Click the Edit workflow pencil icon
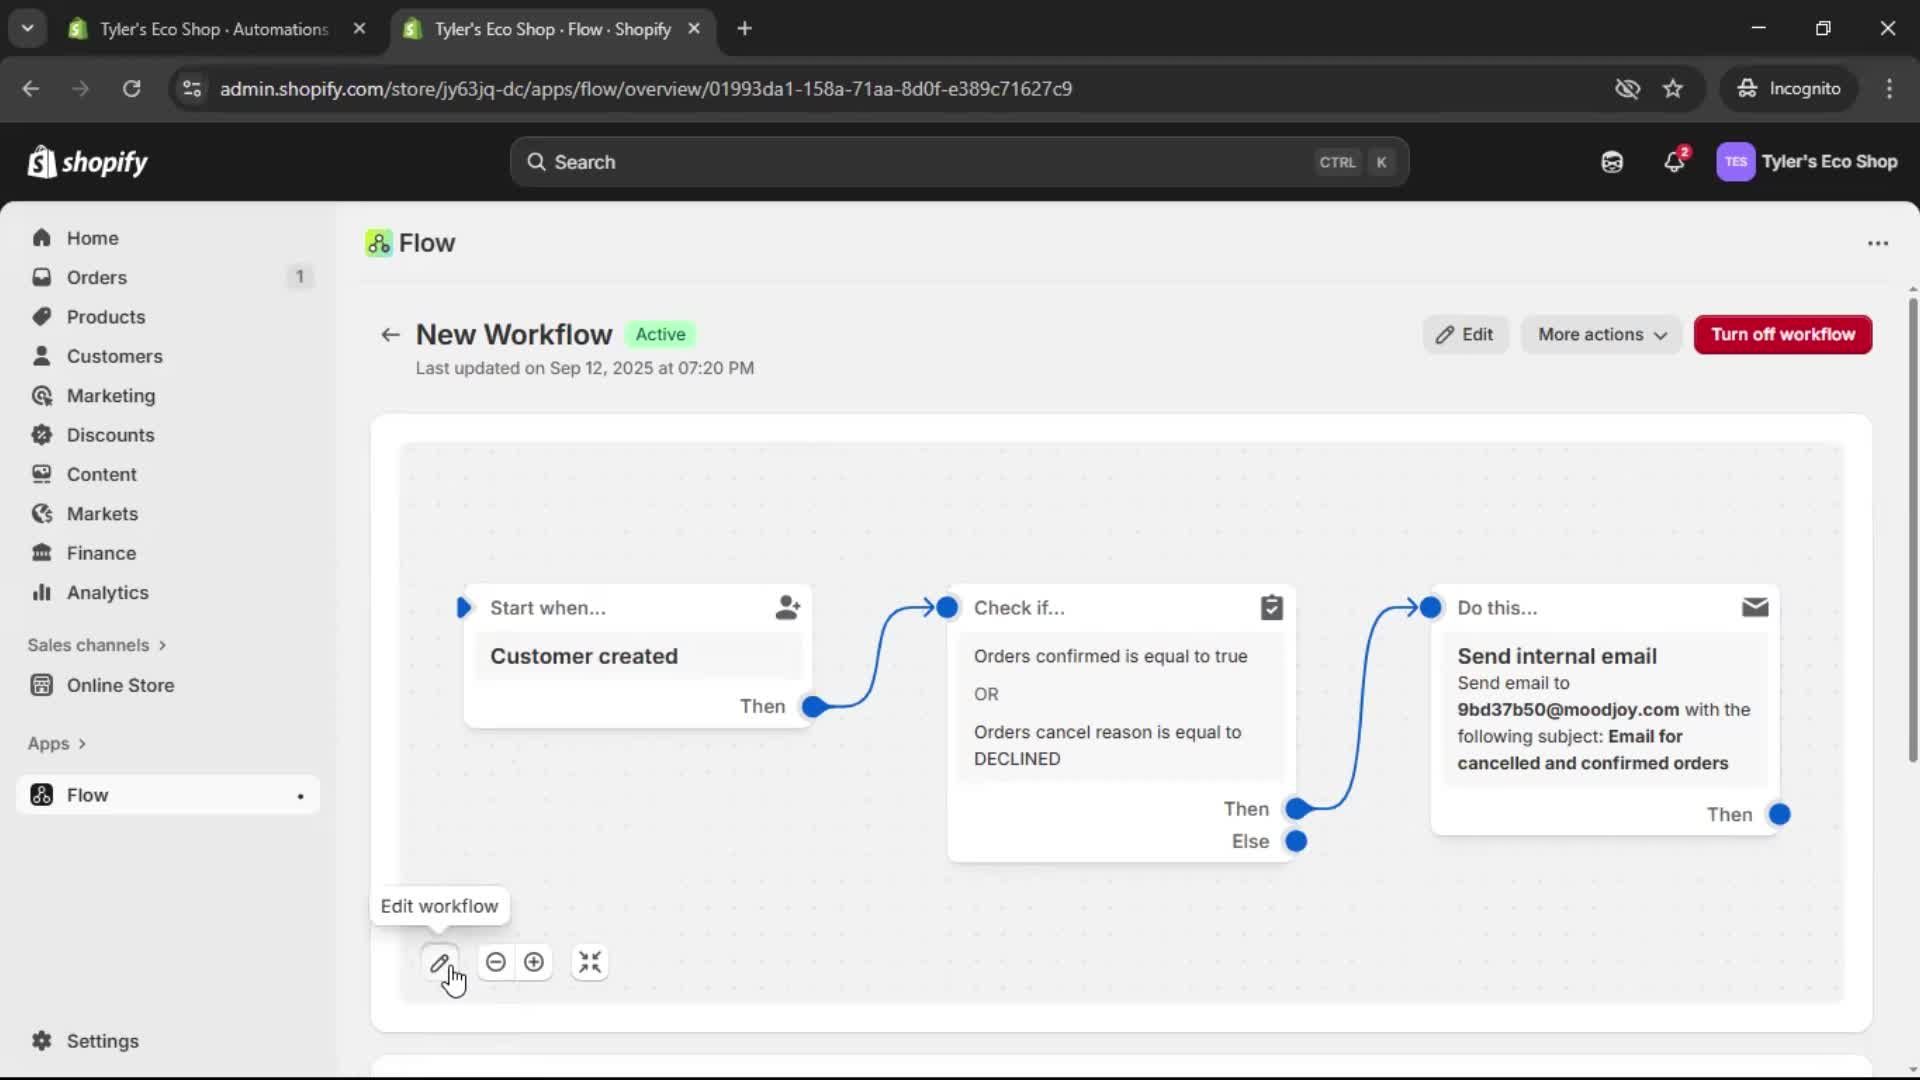1920x1080 pixels. tap(440, 962)
